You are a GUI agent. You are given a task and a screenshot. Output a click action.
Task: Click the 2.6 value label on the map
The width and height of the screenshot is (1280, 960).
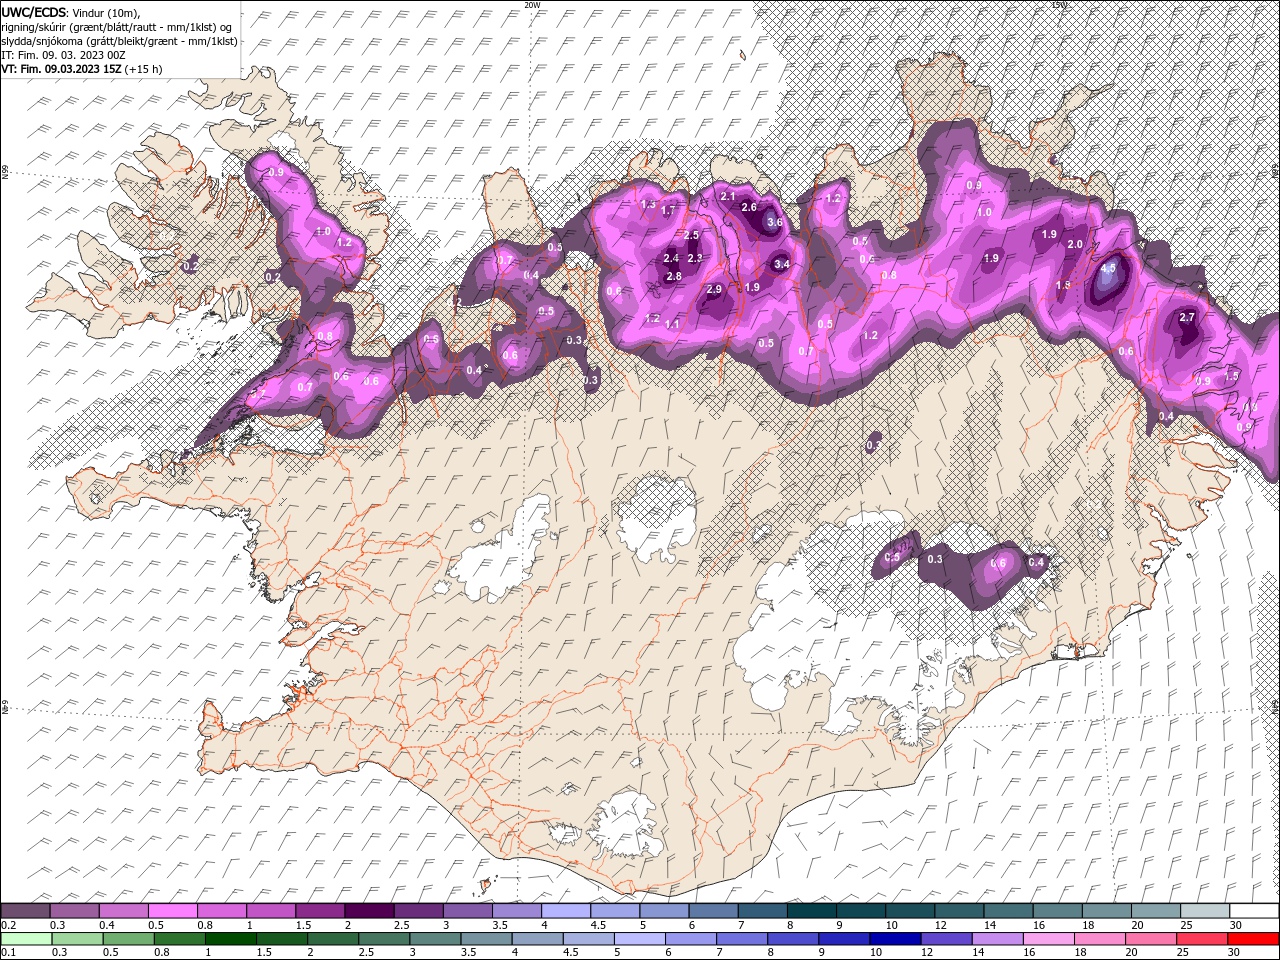[x=749, y=207]
